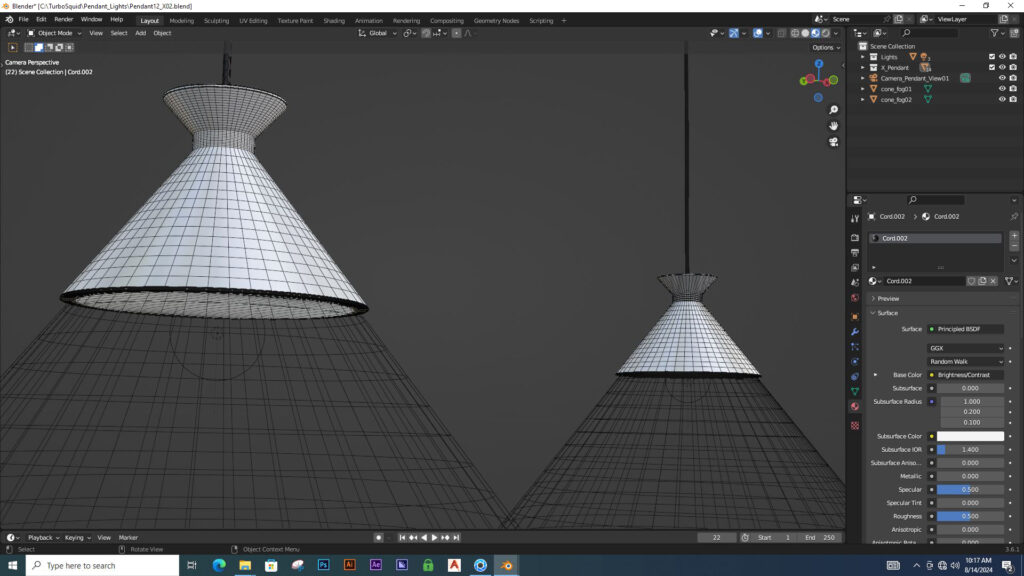Click the Subsurface Color white swatch

click(x=970, y=436)
